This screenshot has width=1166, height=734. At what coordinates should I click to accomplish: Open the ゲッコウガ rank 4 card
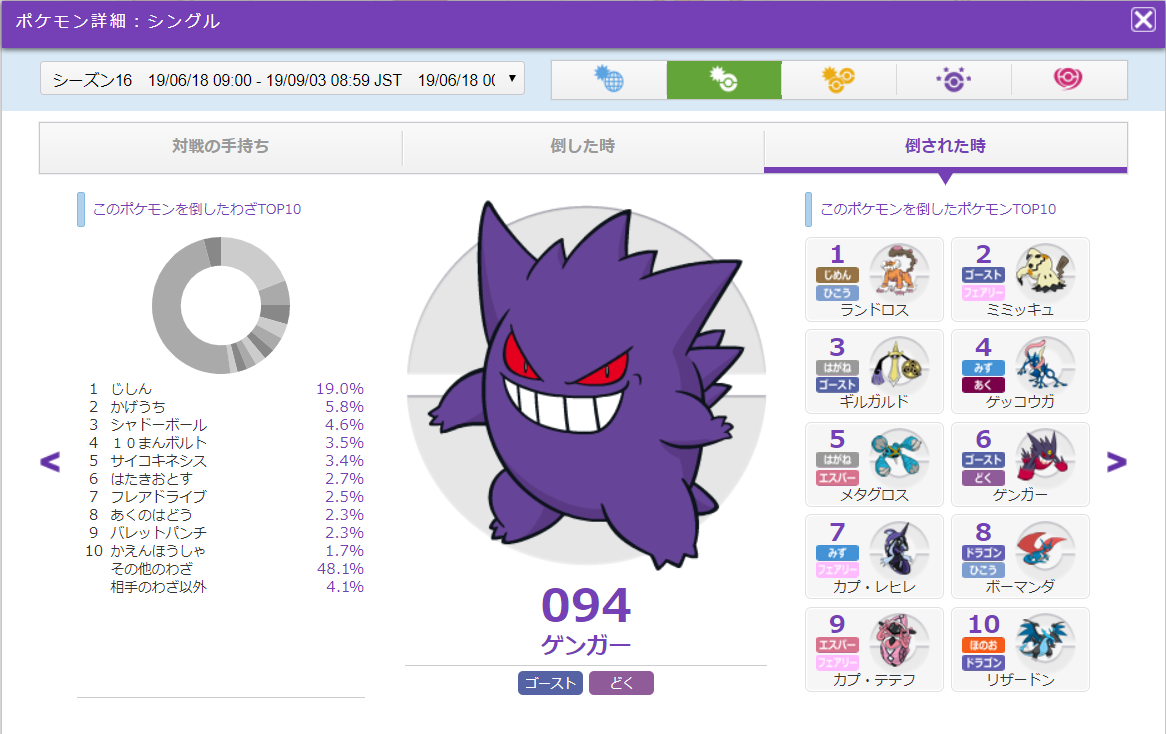click(1020, 372)
